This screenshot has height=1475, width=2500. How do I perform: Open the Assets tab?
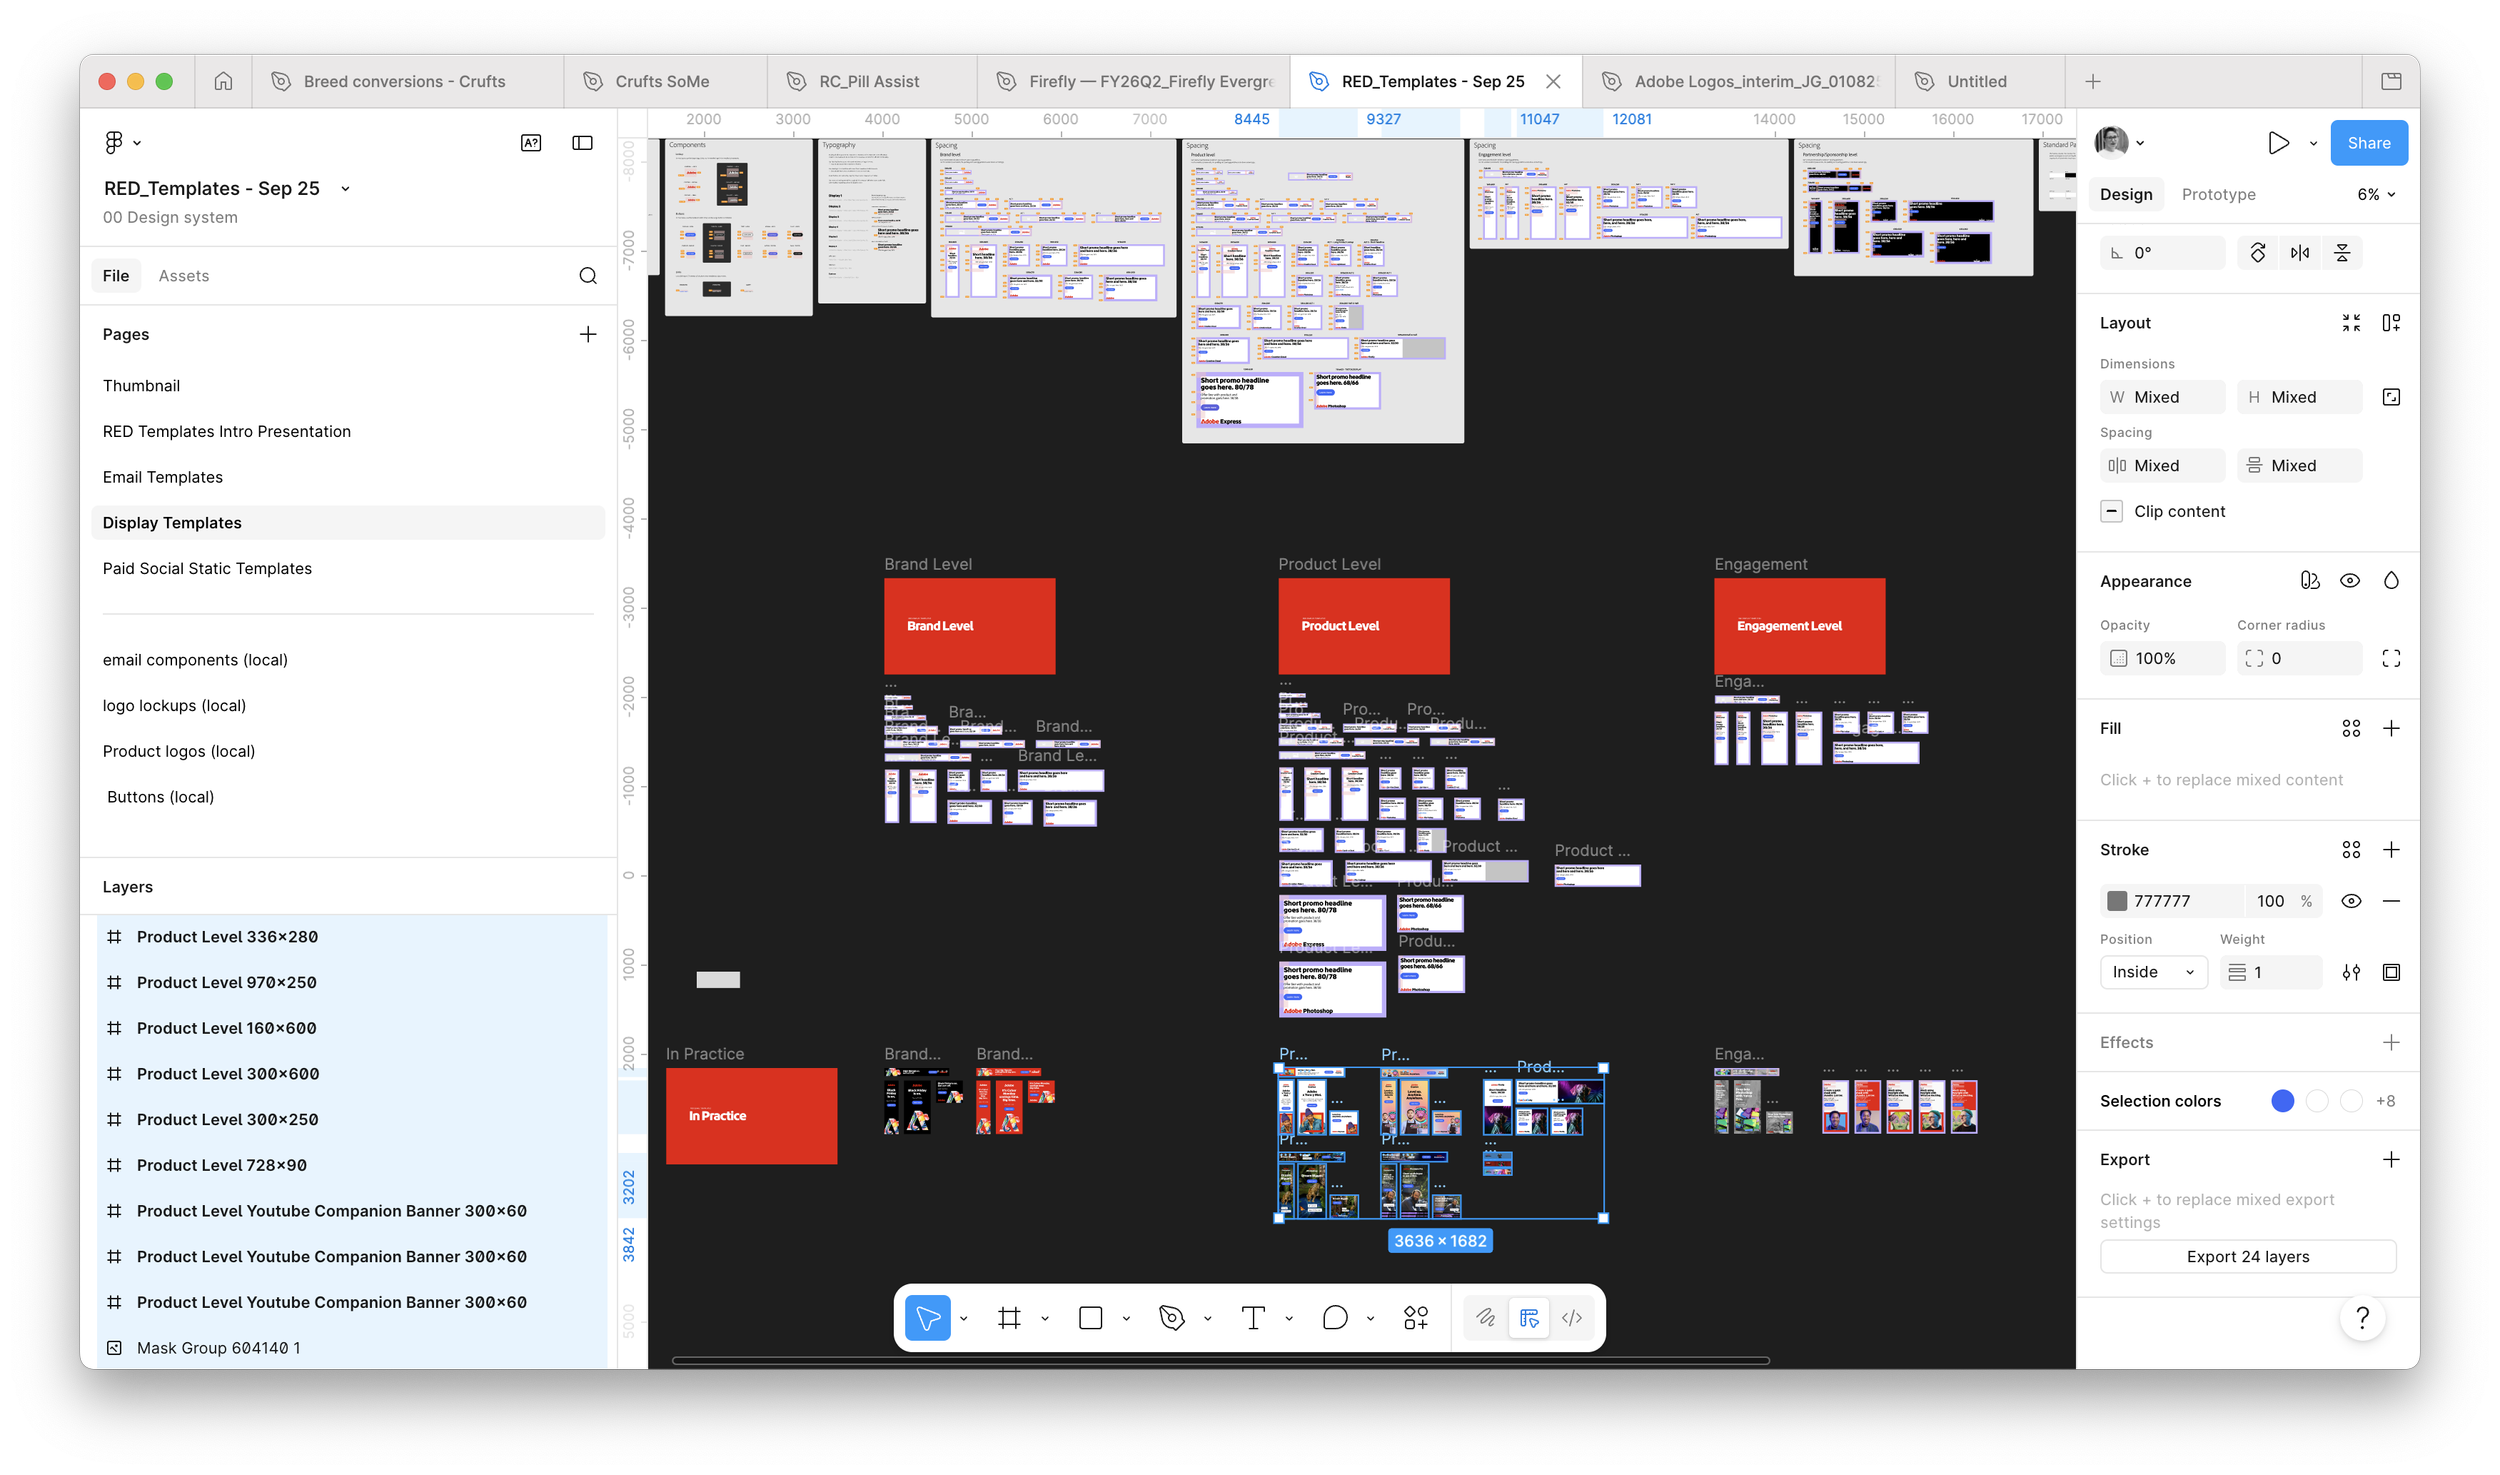pos(184,276)
